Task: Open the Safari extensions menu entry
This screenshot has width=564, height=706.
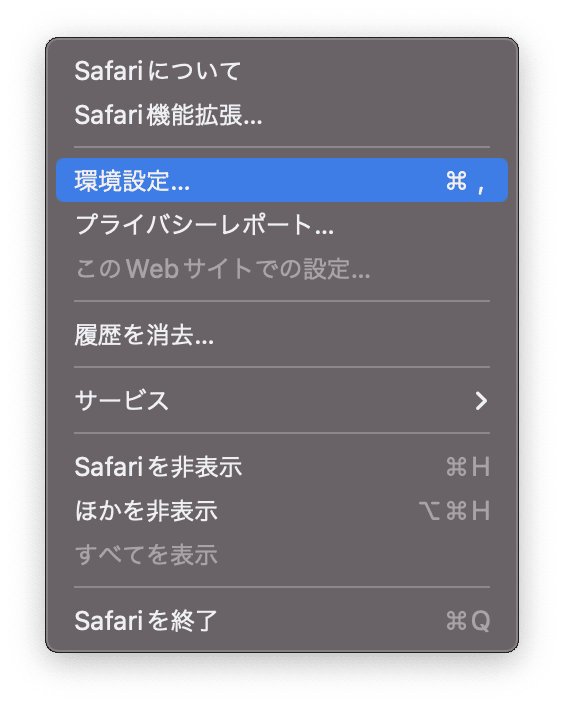Action: coord(282,115)
